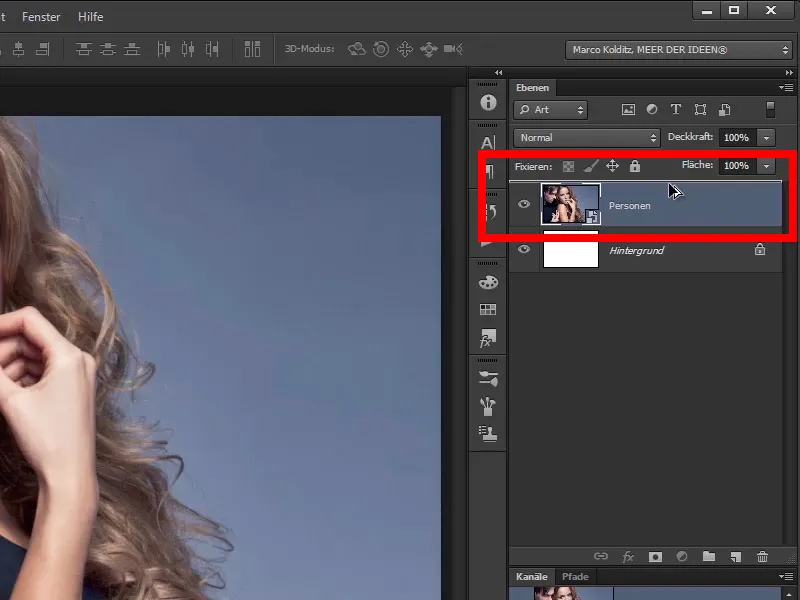
Task: Click the align horizontal centers icon
Action: tap(18, 49)
